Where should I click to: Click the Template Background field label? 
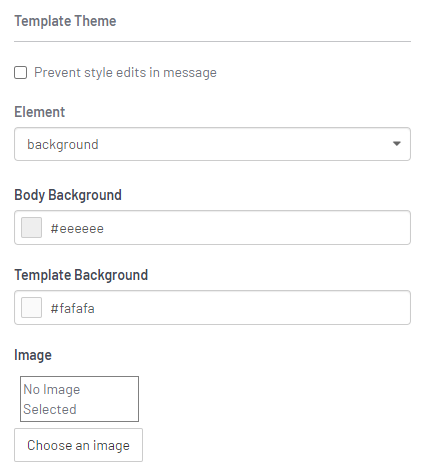[x=81, y=275]
